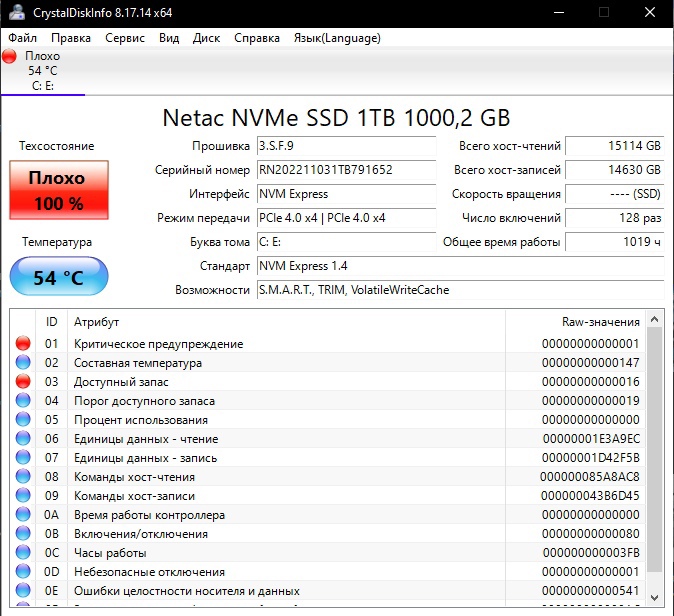The image size is (674, 616).
Task: Click the red disk status icon above Плохо 54 °C
Action: (x=11, y=57)
